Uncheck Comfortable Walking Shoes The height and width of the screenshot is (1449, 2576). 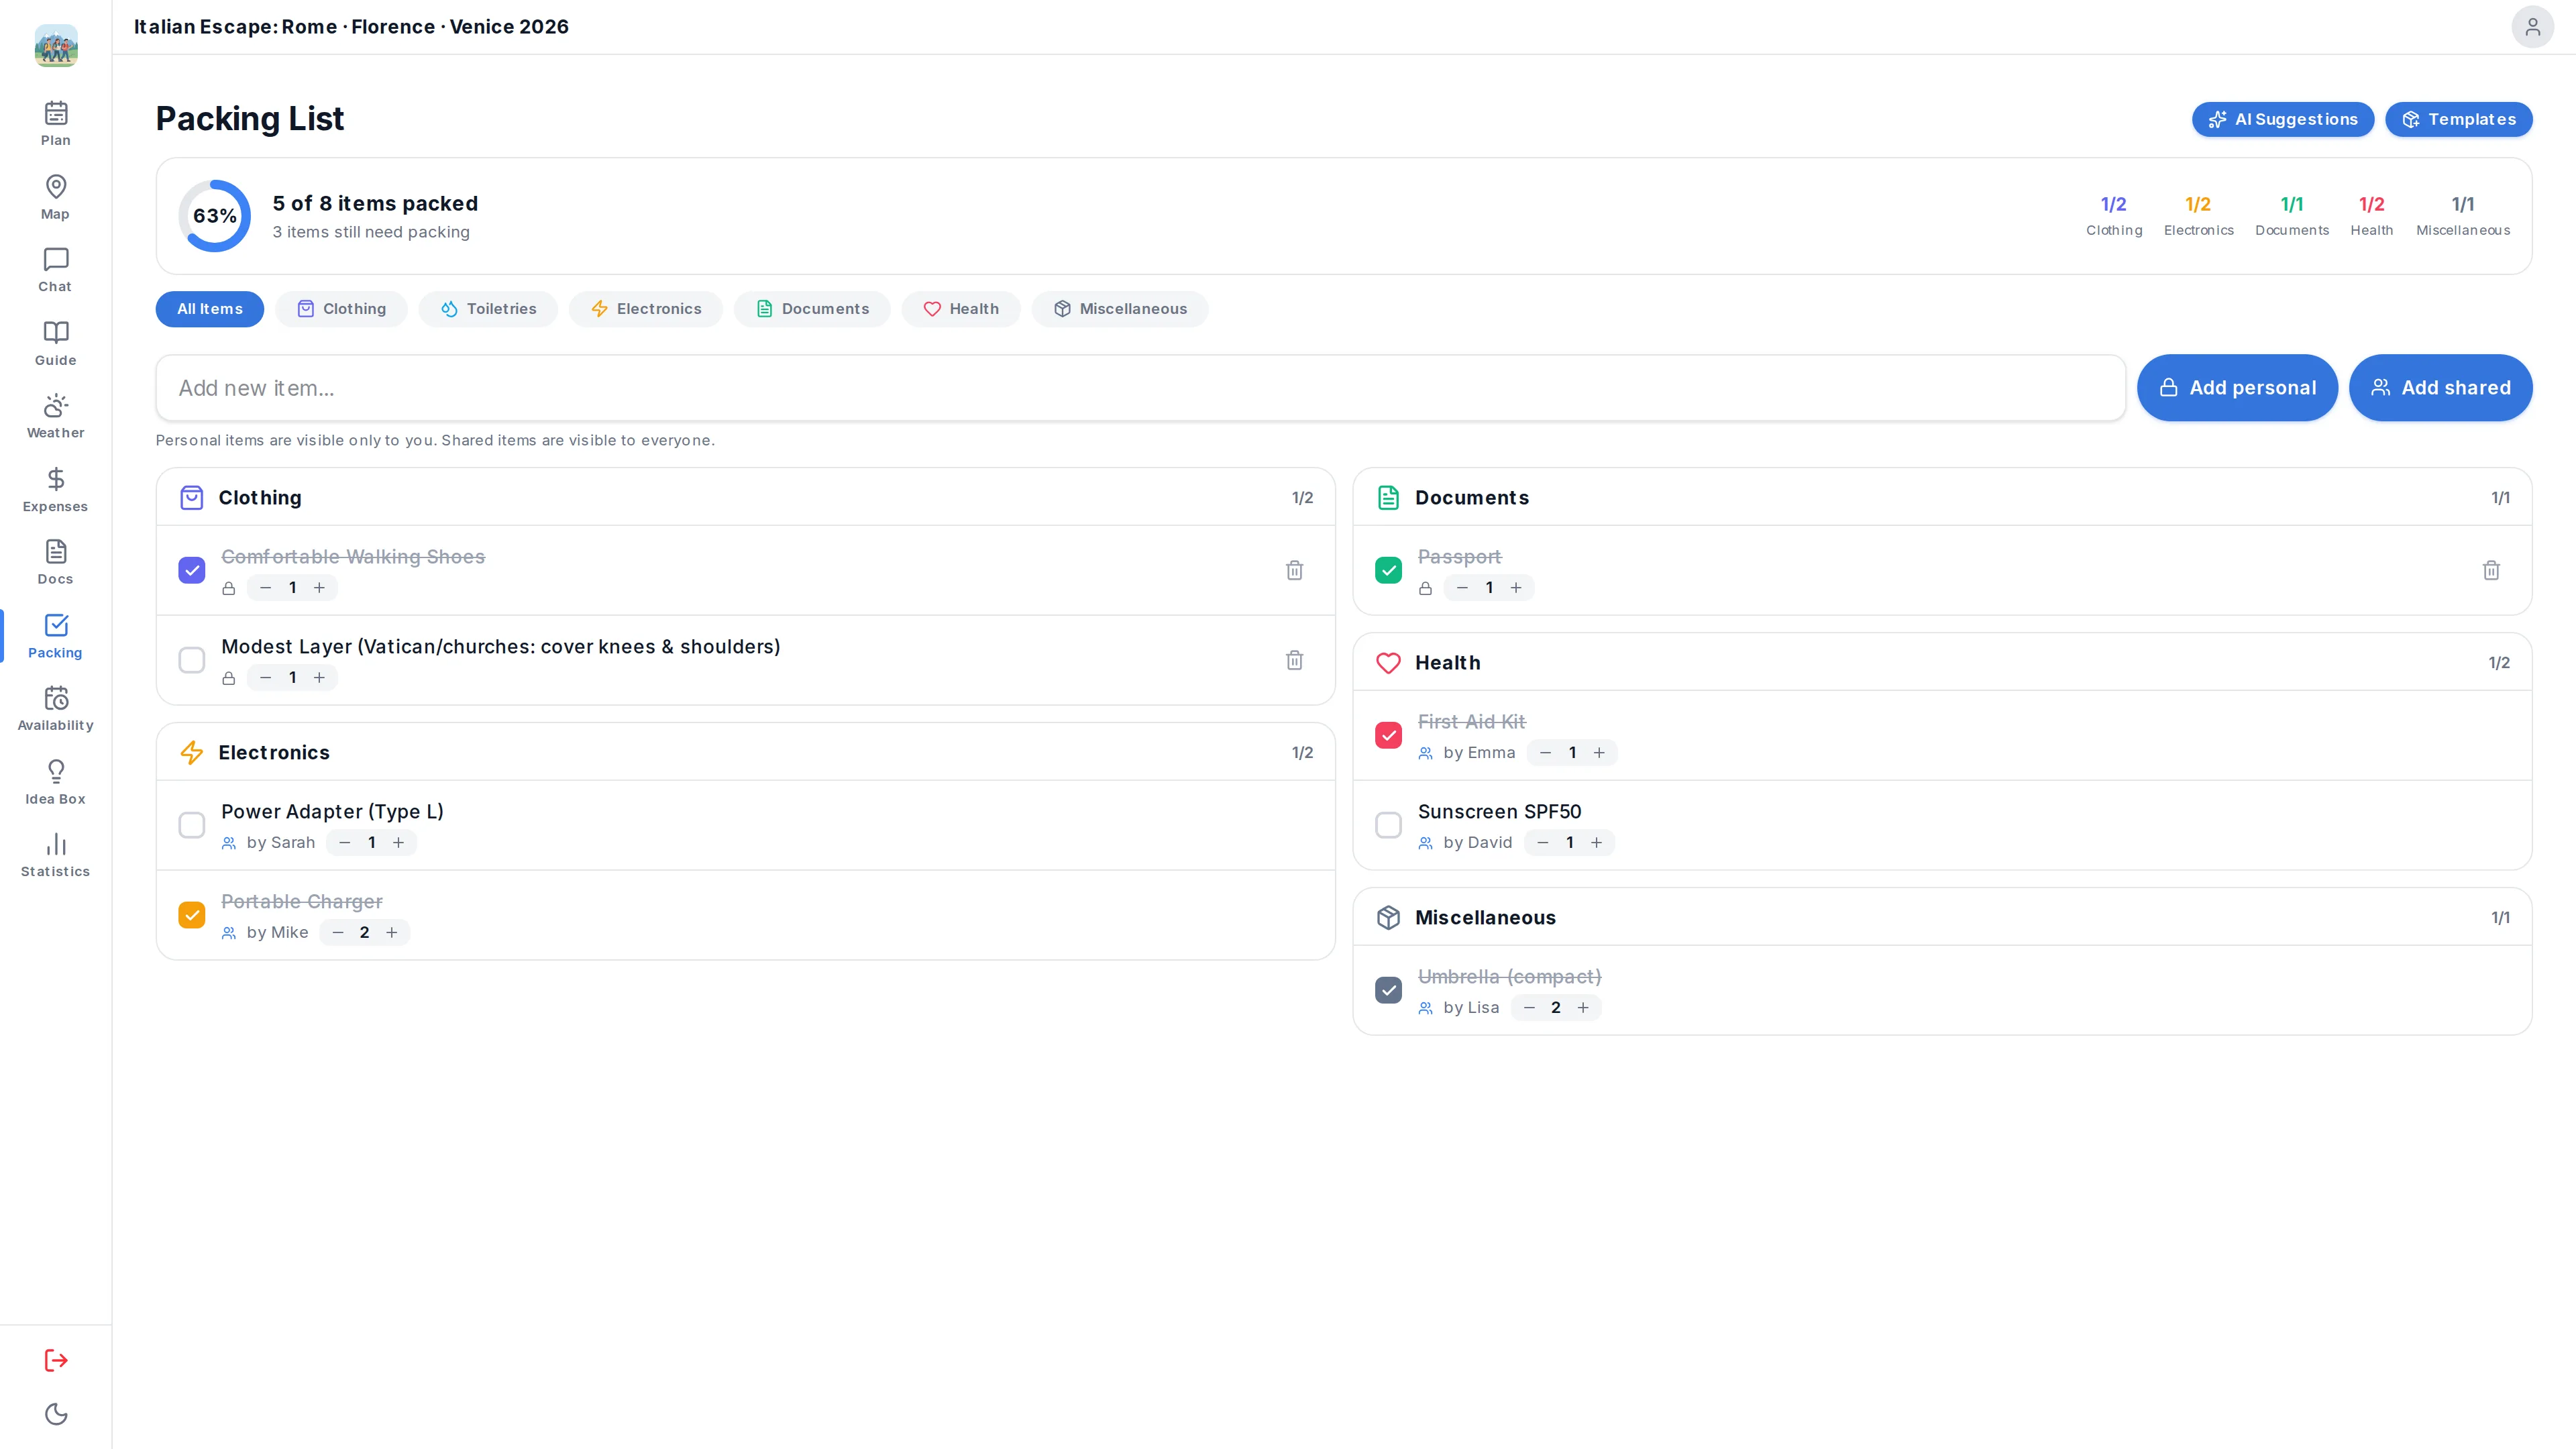click(192, 570)
